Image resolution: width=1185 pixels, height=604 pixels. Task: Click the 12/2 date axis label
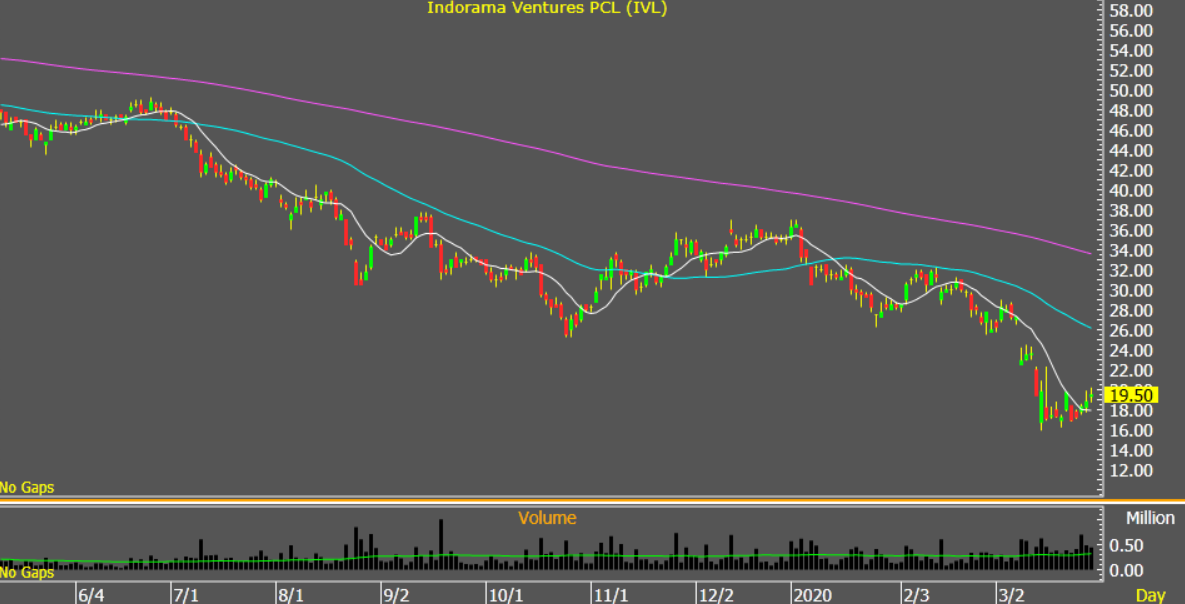tap(716, 595)
